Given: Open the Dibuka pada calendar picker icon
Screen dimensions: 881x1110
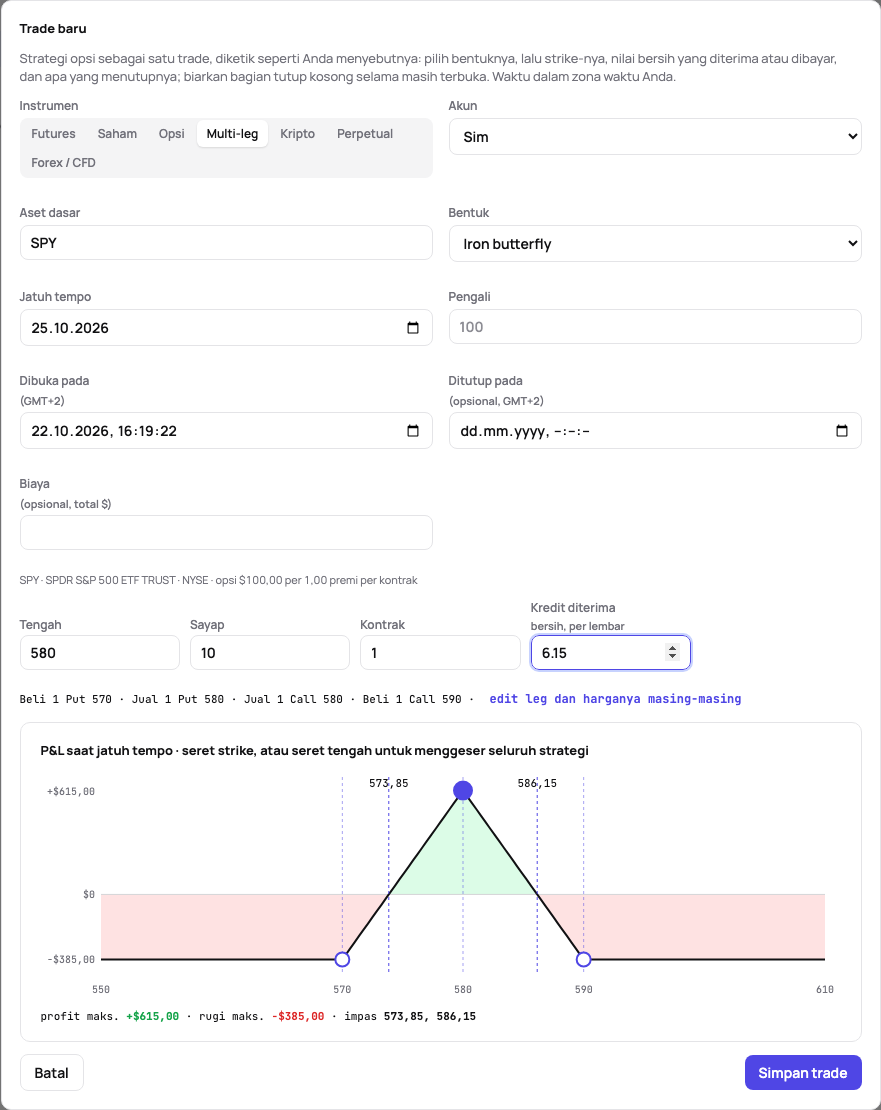Looking at the screenshot, I should pos(413,431).
